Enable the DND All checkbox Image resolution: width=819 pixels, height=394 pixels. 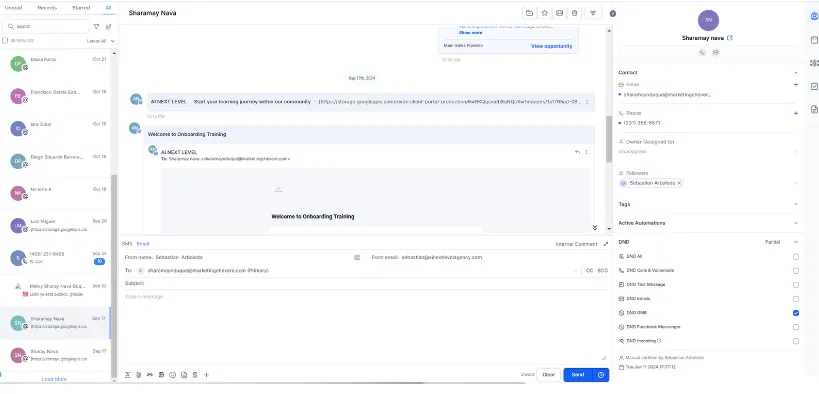pos(795,257)
